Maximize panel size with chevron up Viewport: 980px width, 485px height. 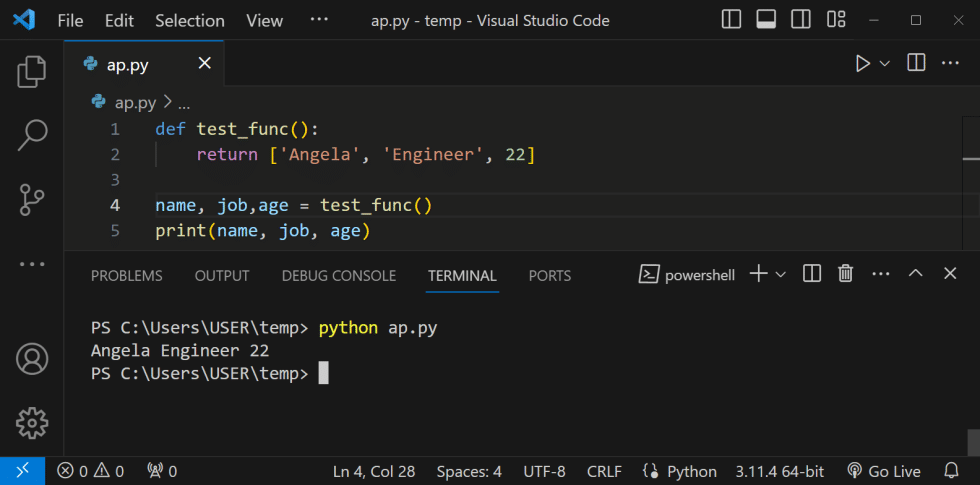coord(916,274)
